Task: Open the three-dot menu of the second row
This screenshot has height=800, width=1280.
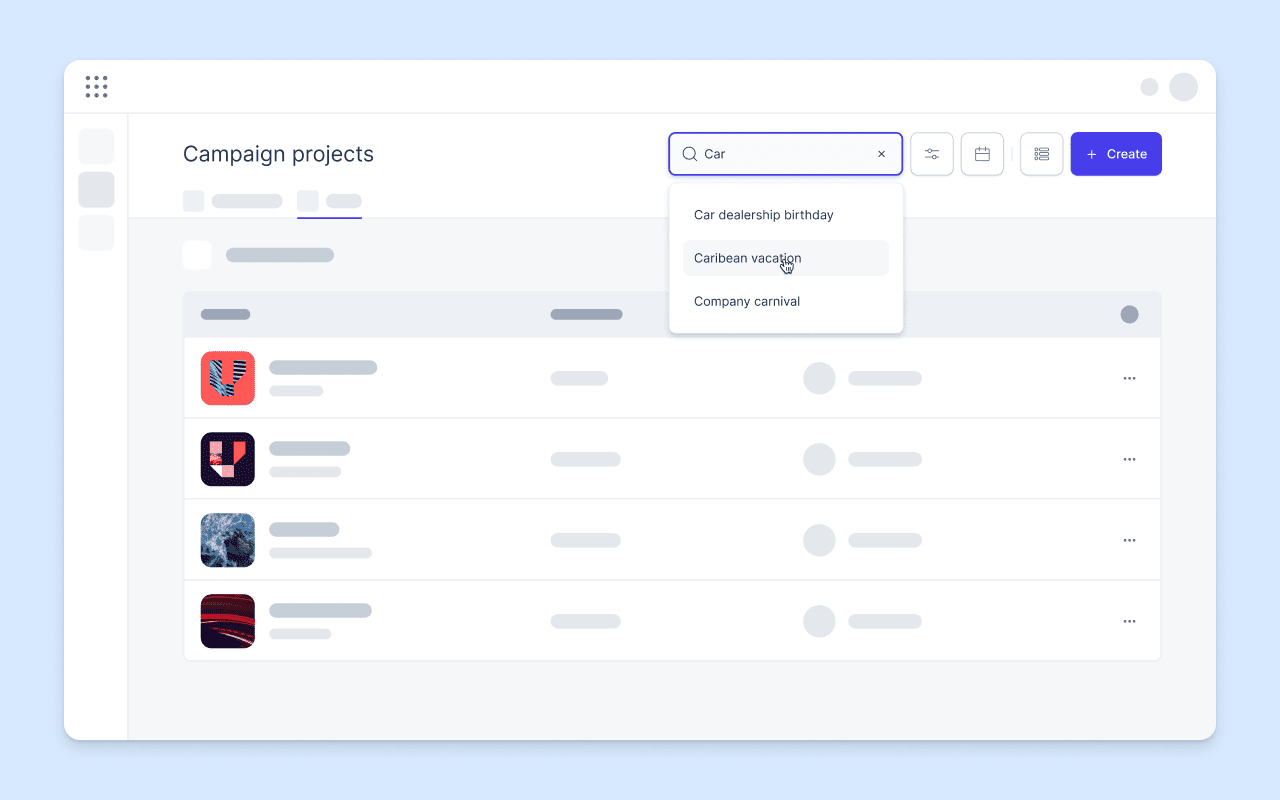Action: click(x=1129, y=459)
